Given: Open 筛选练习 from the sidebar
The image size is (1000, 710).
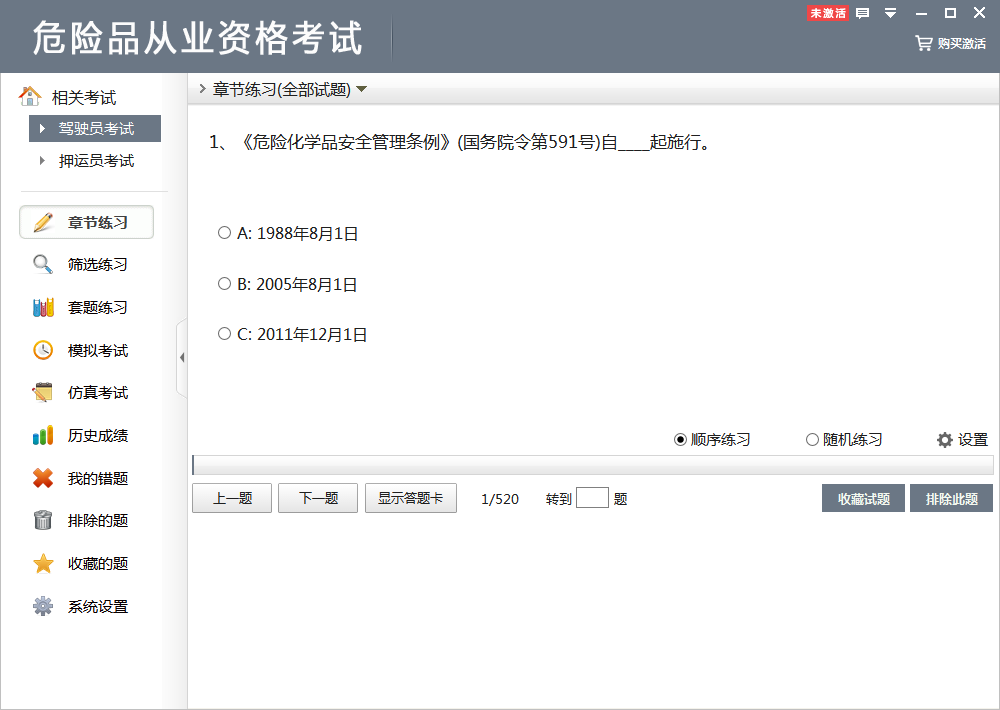Looking at the screenshot, I should click(85, 264).
